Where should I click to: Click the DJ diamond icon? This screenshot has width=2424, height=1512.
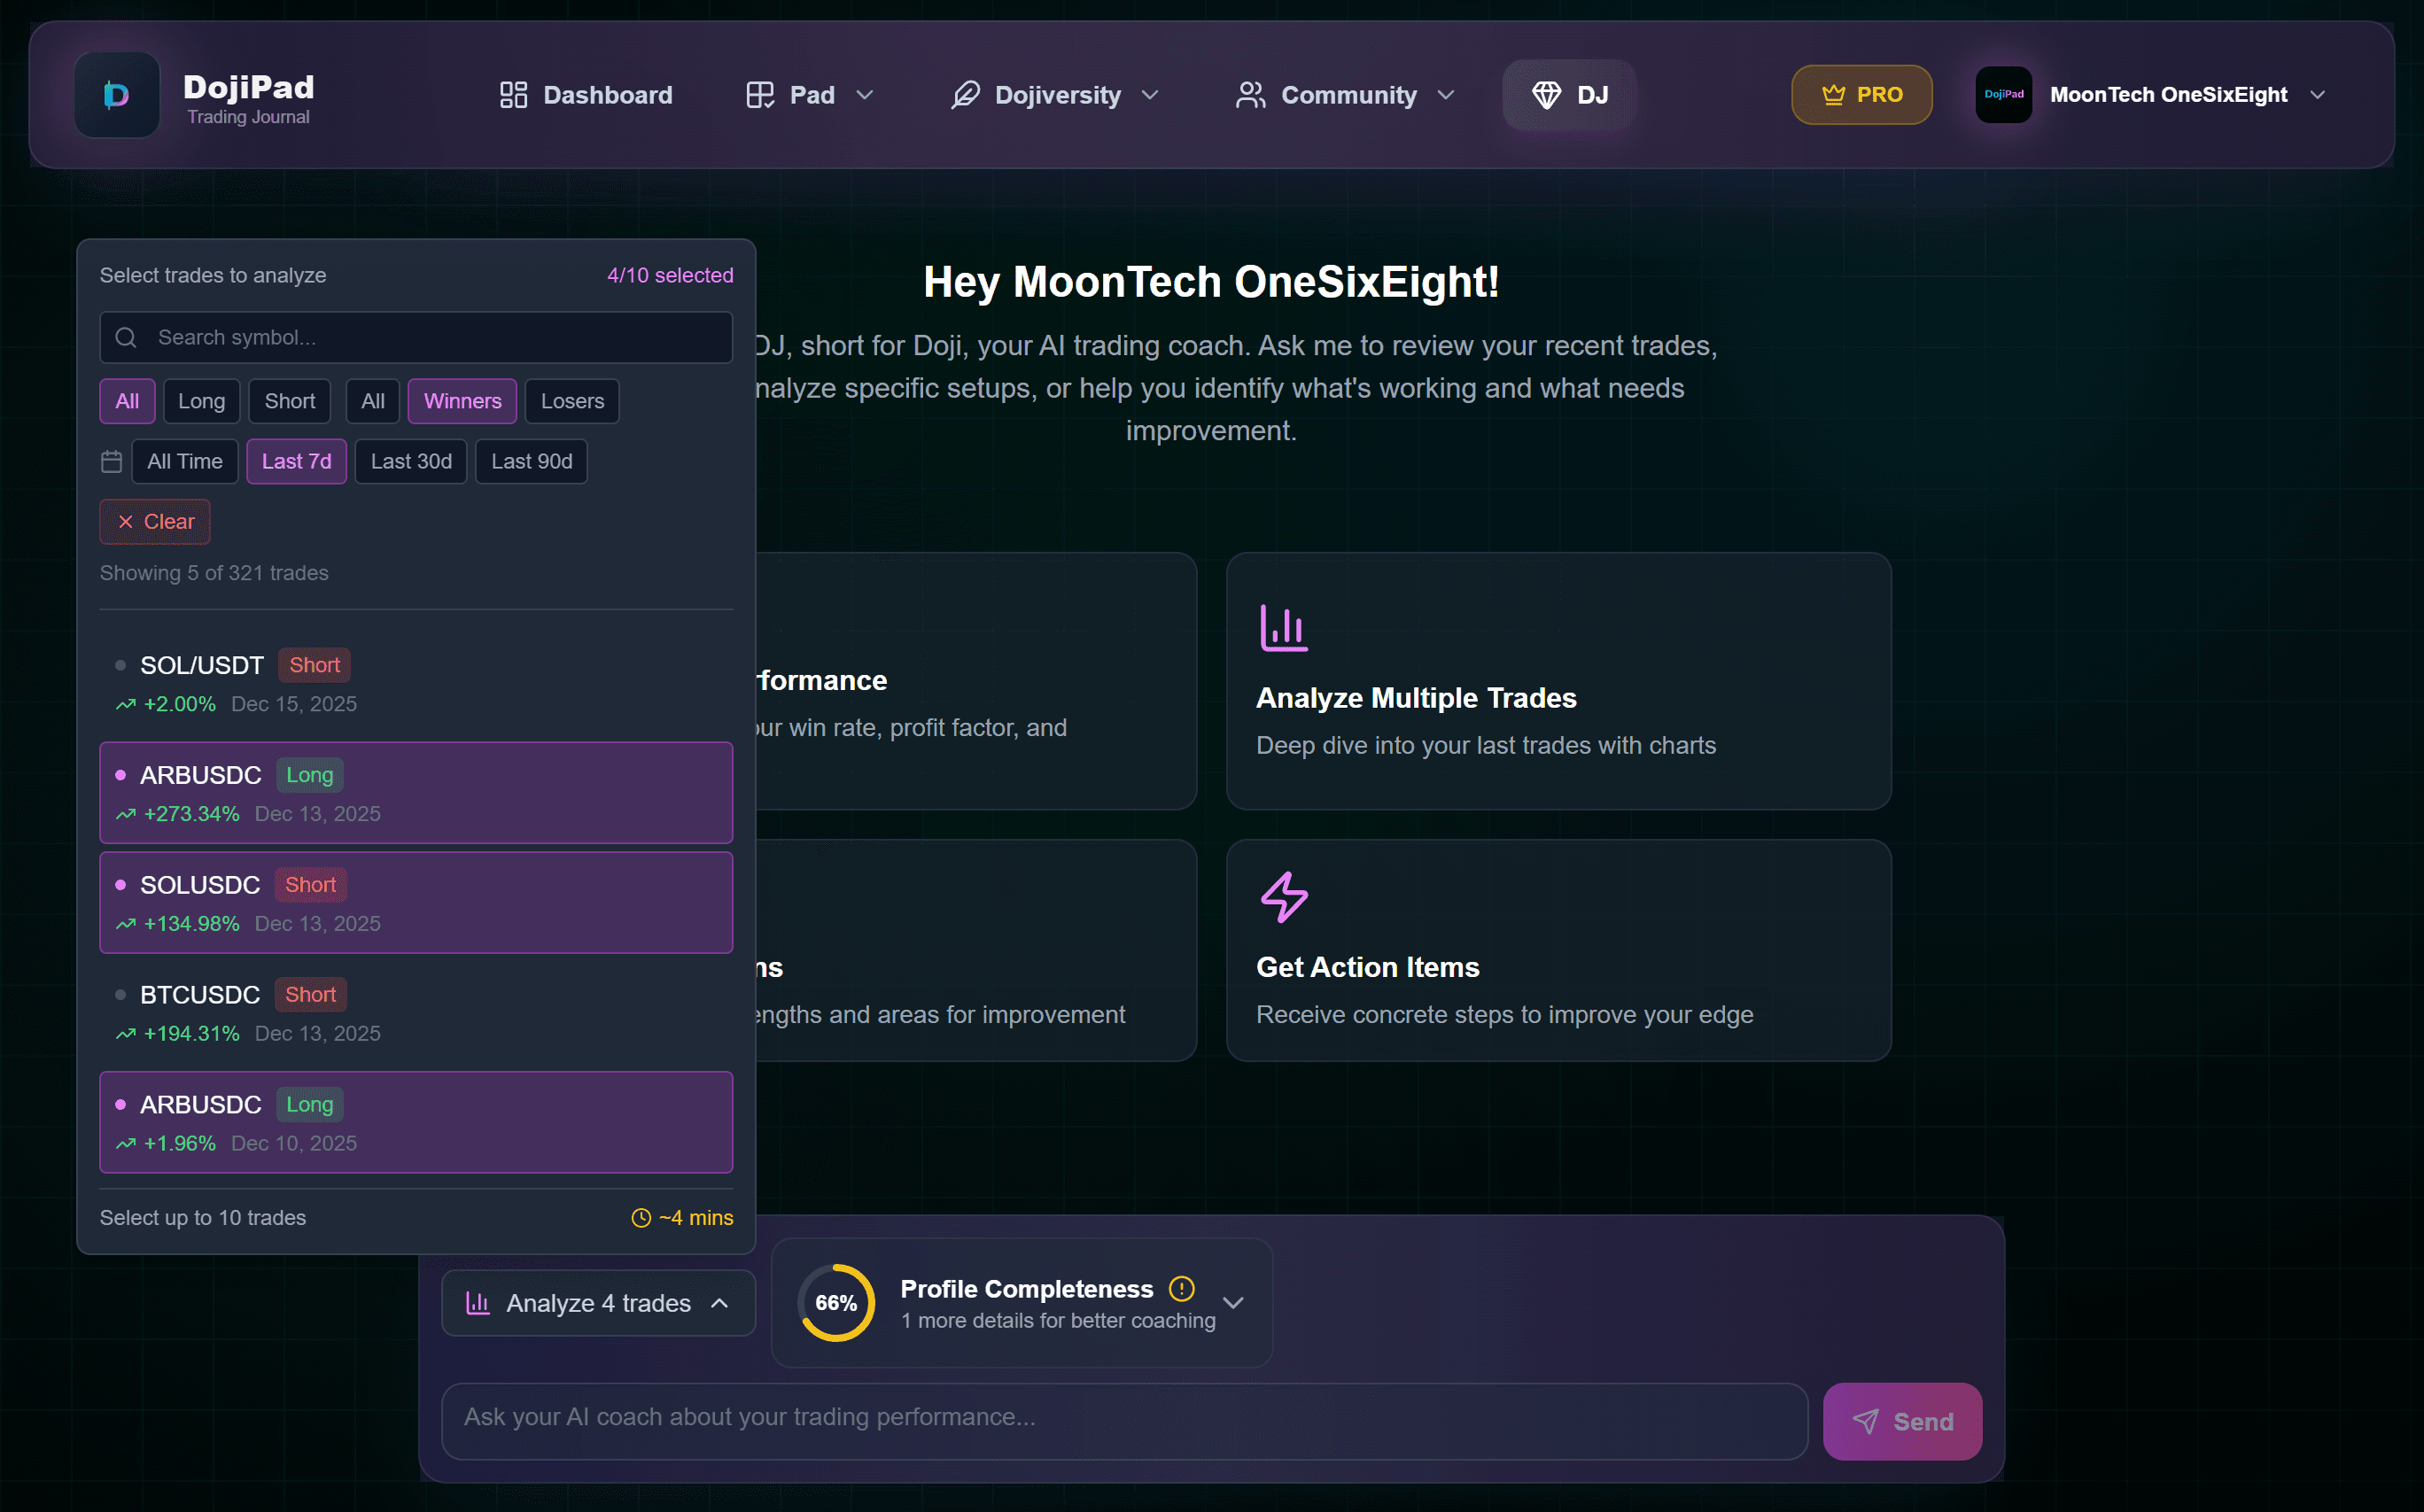[1546, 94]
